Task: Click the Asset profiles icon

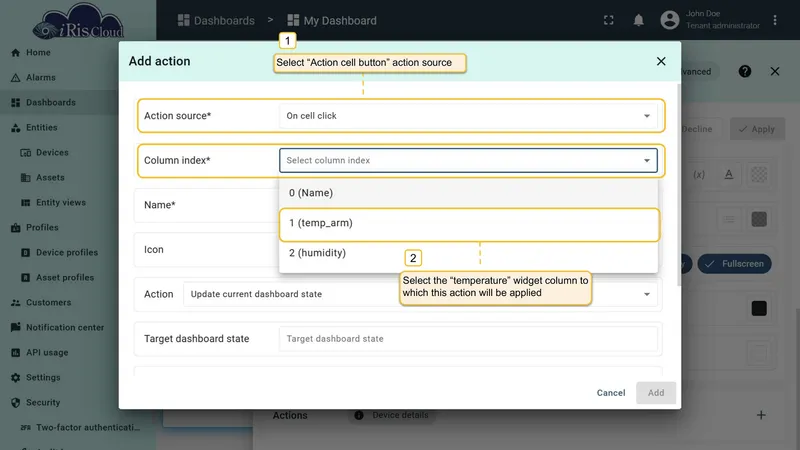Action: tap(26, 278)
